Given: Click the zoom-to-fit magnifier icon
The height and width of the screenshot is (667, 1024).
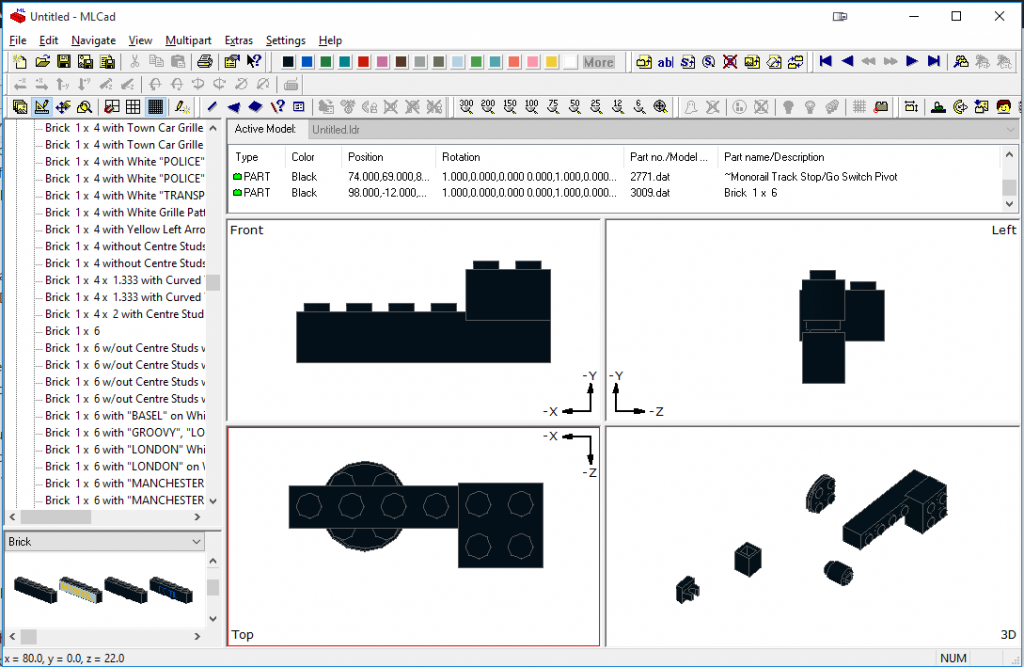Looking at the screenshot, I should click(x=661, y=106).
